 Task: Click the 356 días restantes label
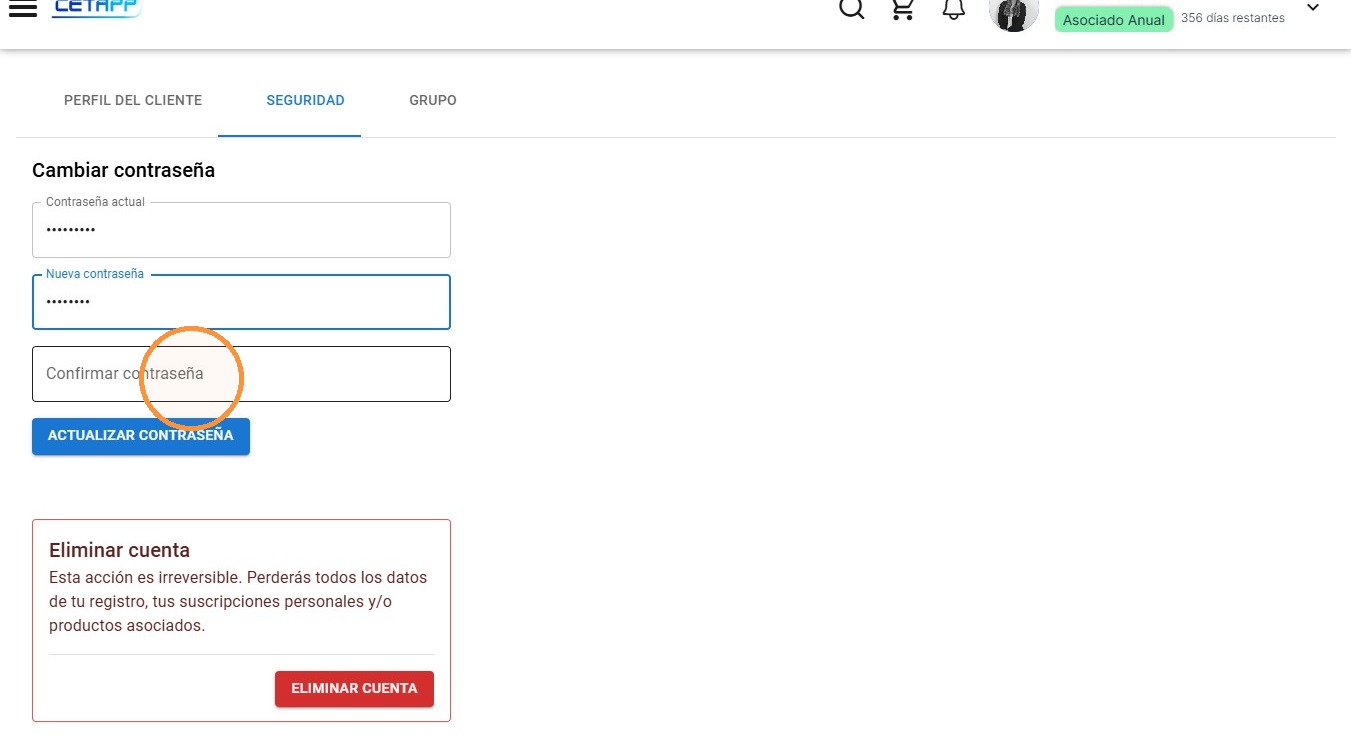1233,18
